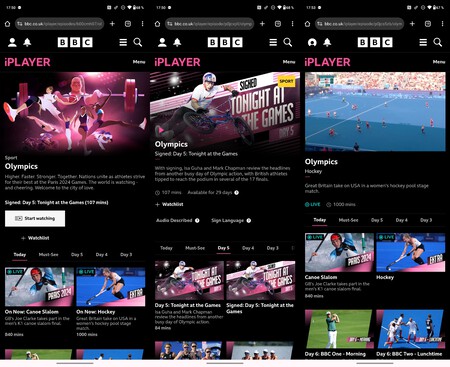Image resolution: width=450 pixels, height=367 pixels.
Task: Select Day 3 tab in the middle phone
Action: click(273, 248)
